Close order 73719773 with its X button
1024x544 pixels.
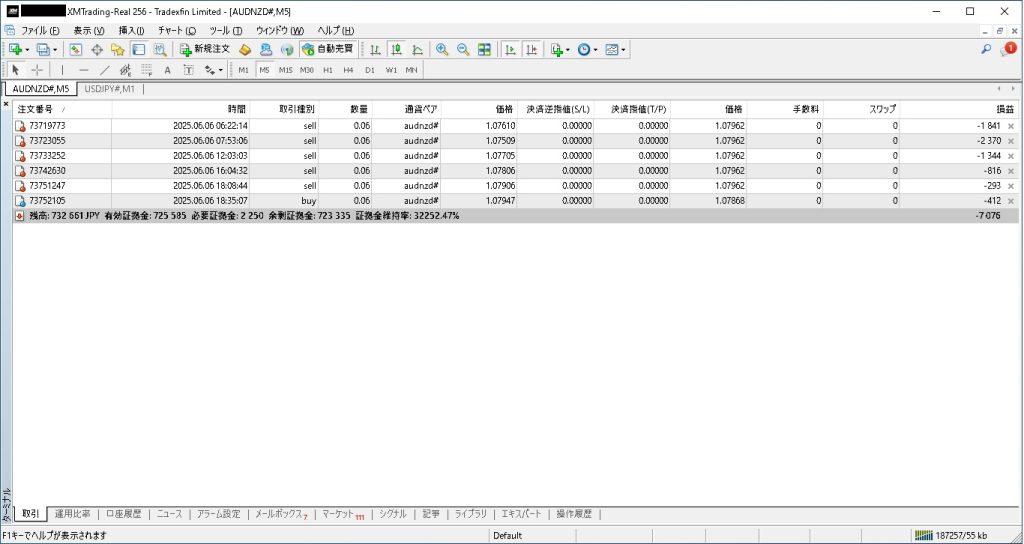[1010, 126]
